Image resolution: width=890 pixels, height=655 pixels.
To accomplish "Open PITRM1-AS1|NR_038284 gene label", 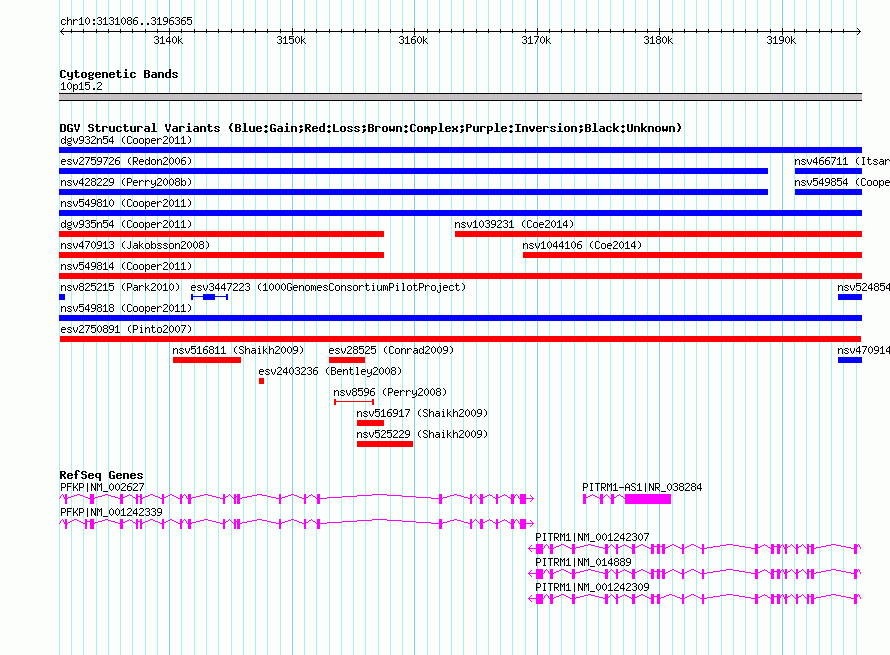I will 642,487.
